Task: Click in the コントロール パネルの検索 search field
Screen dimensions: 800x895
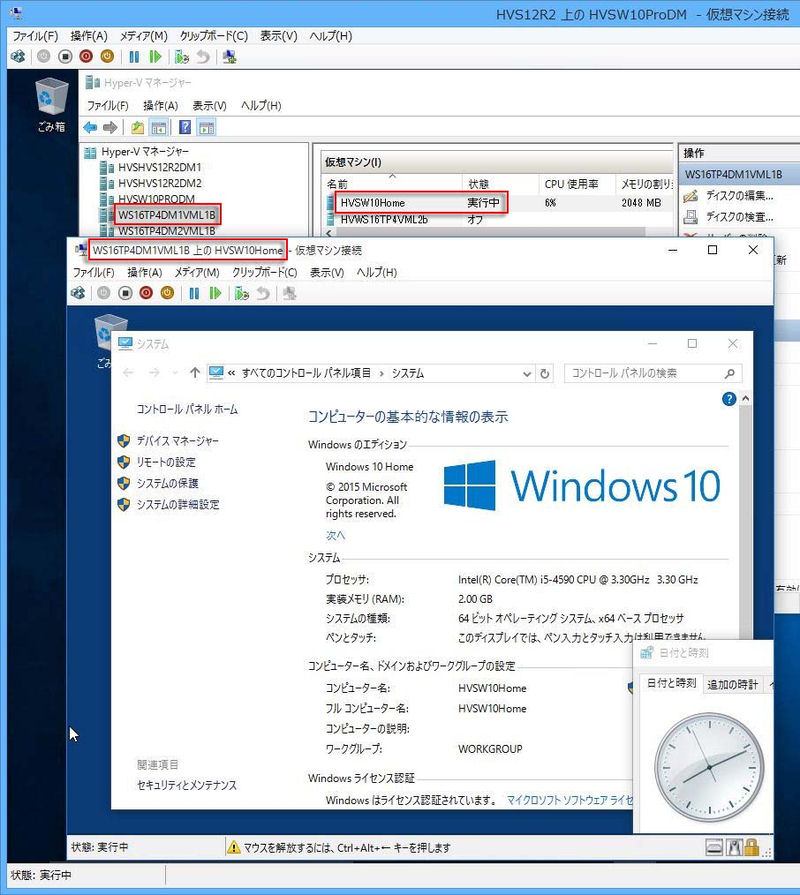Action: pyautogui.click(x=645, y=373)
